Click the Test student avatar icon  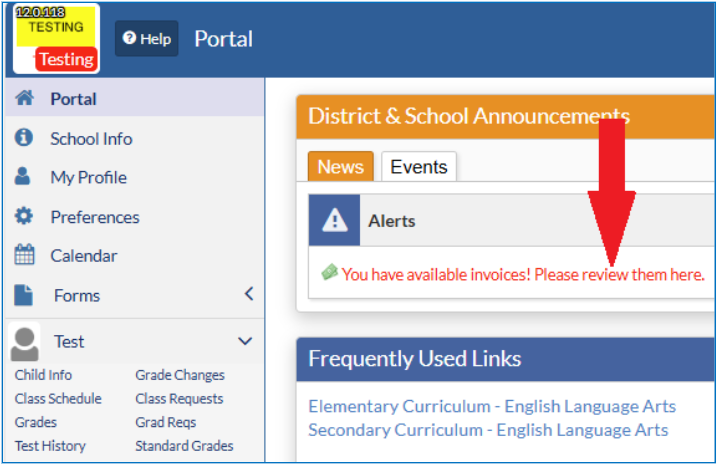(x=24, y=344)
